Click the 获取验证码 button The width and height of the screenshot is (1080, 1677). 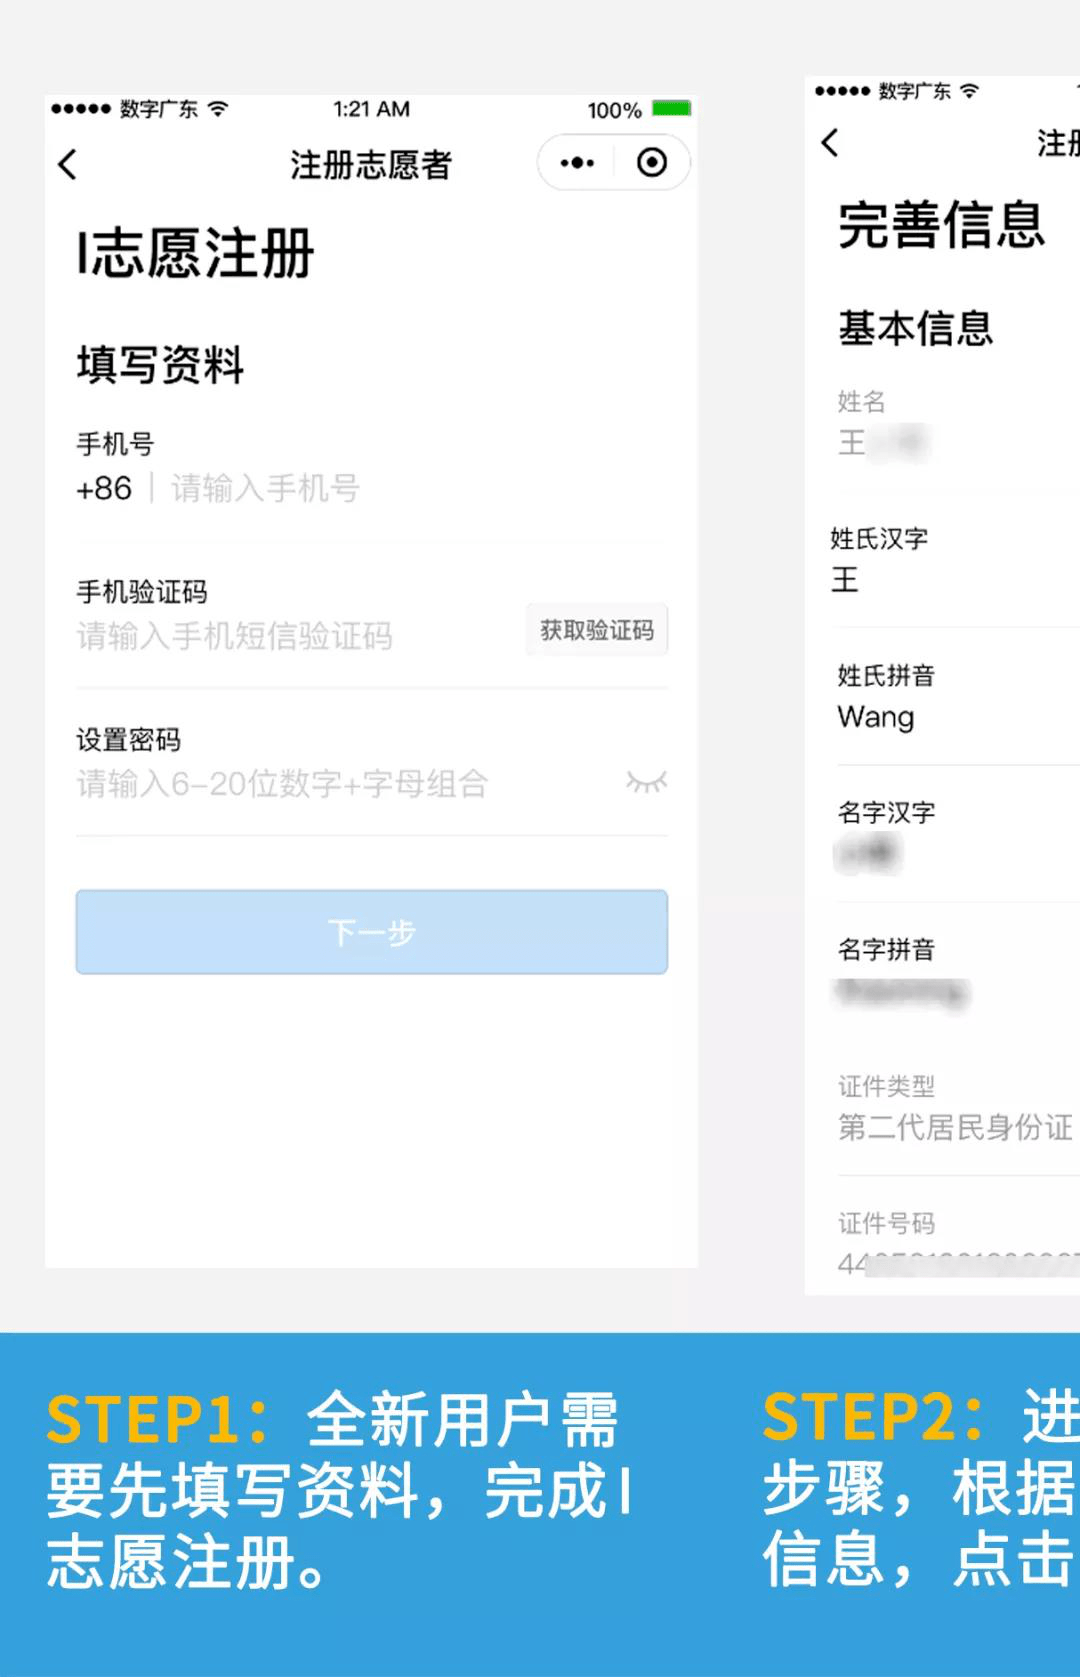pos(596,630)
